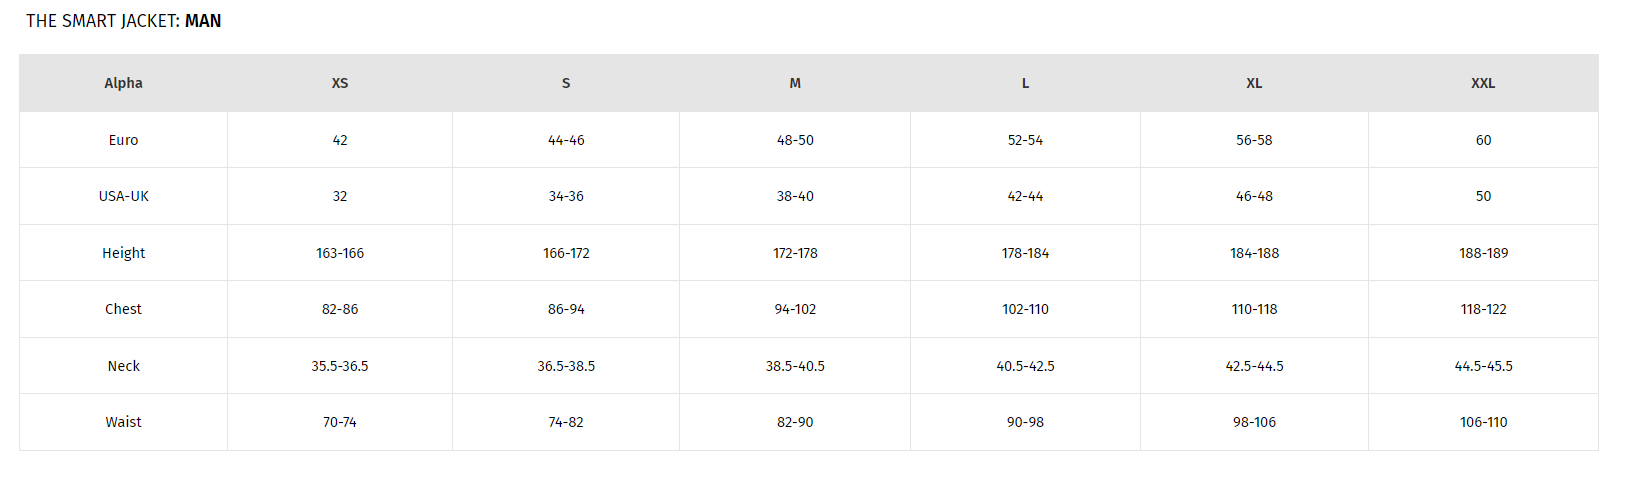Select the Chest row label

[123, 309]
